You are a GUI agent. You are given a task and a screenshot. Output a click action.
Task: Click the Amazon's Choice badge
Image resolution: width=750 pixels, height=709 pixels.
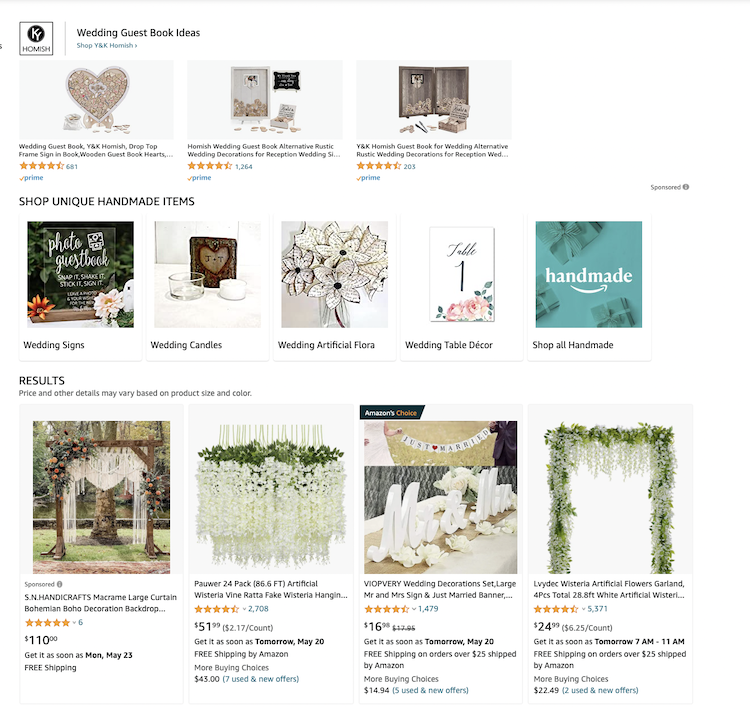(391, 412)
